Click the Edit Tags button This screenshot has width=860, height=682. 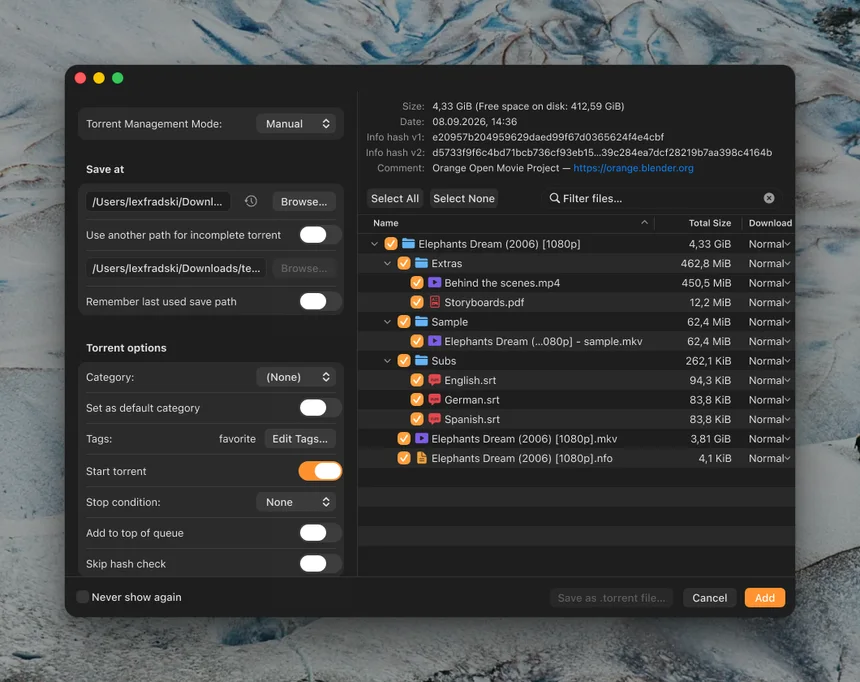tap(300, 438)
